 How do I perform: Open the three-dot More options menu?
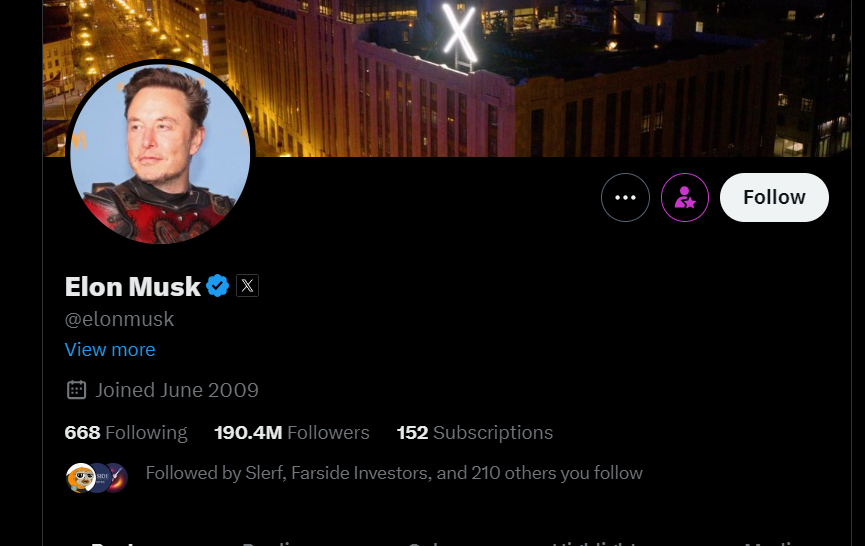point(625,198)
